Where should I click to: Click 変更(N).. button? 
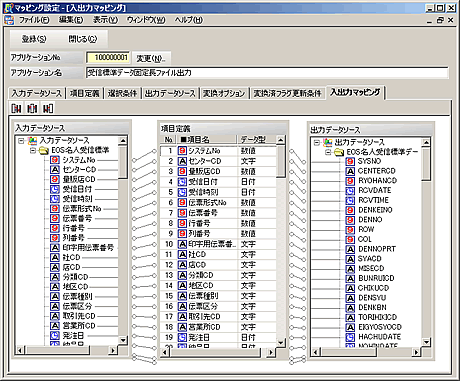[x=151, y=58]
